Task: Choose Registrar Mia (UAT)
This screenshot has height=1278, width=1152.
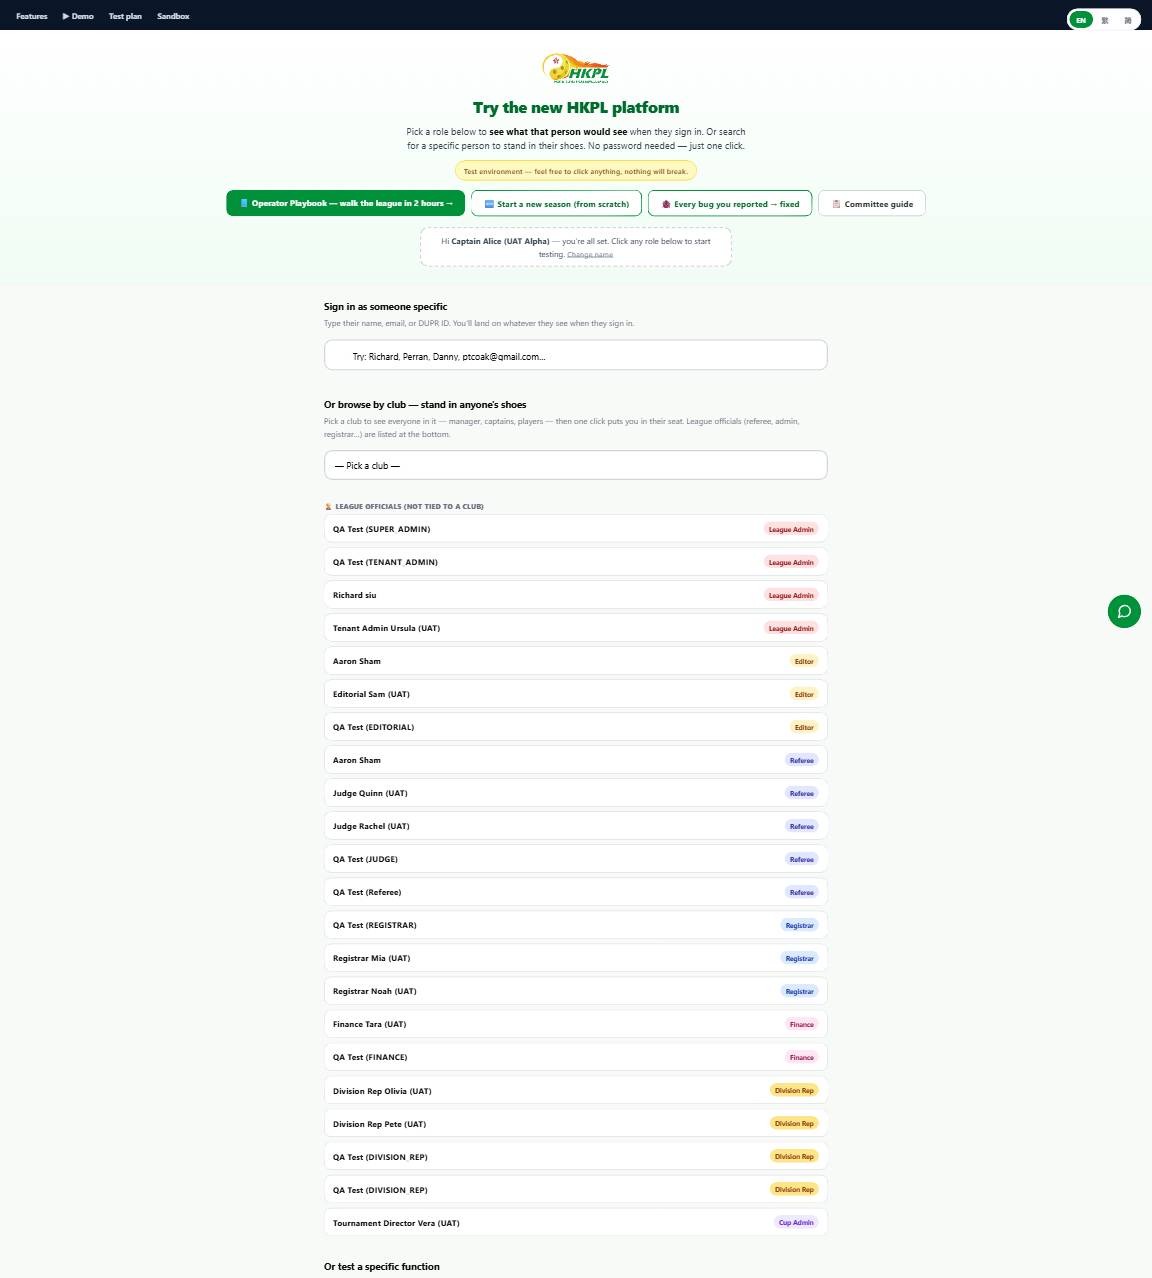Action: (576, 958)
